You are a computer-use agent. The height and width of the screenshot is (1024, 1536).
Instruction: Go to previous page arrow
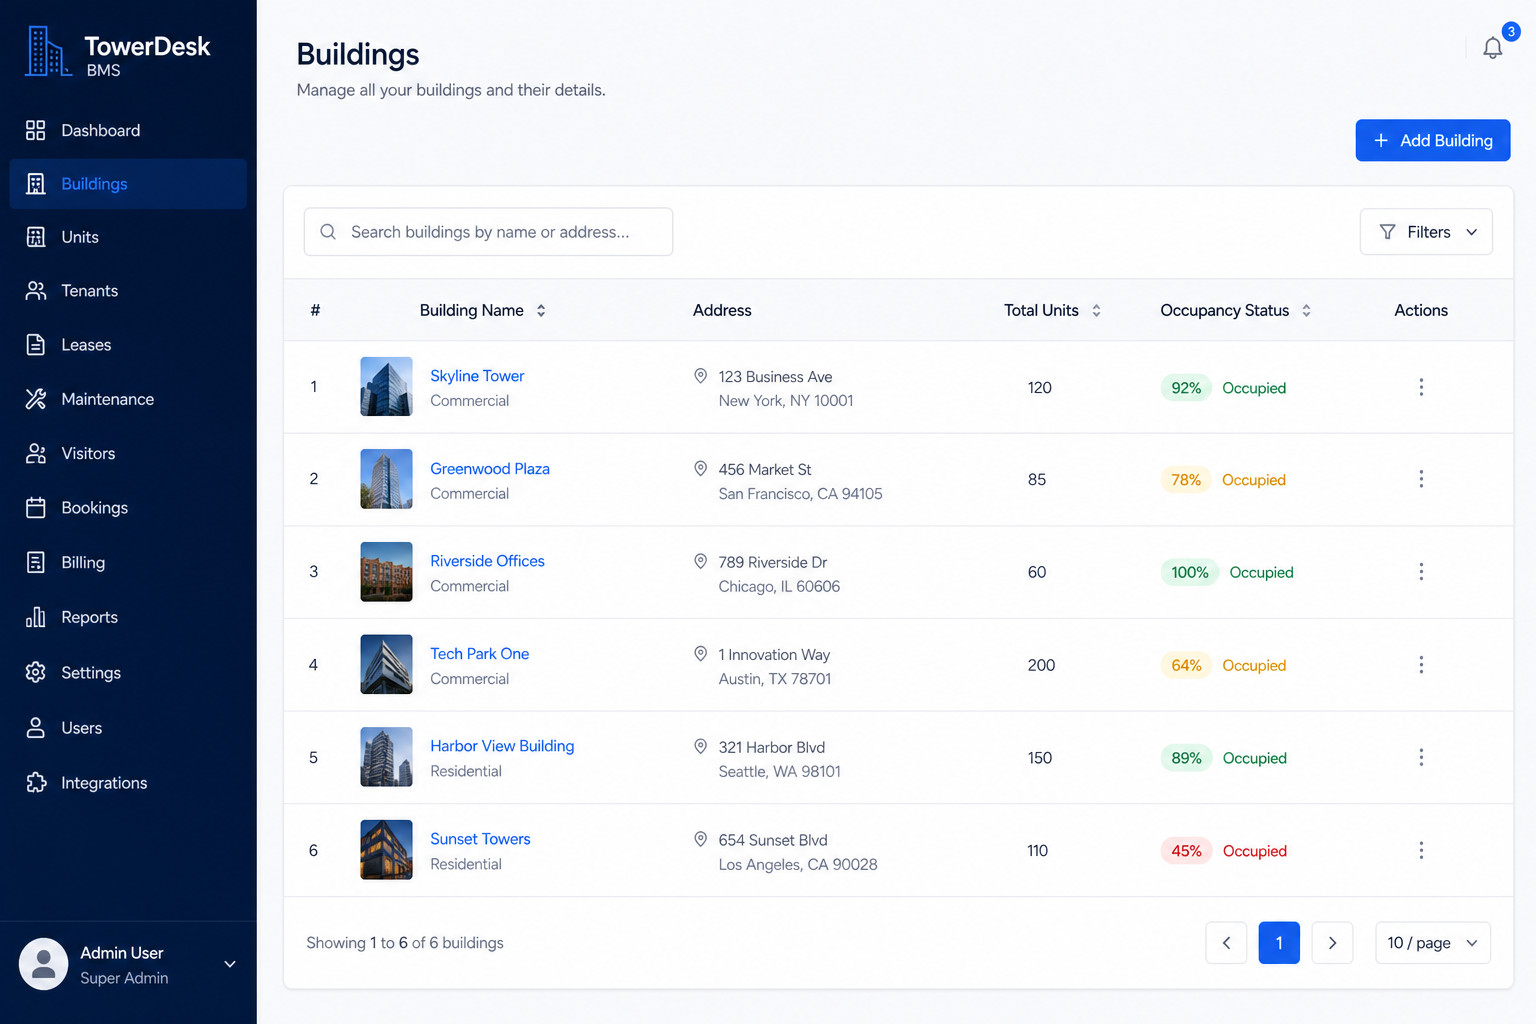click(1226, 943)
